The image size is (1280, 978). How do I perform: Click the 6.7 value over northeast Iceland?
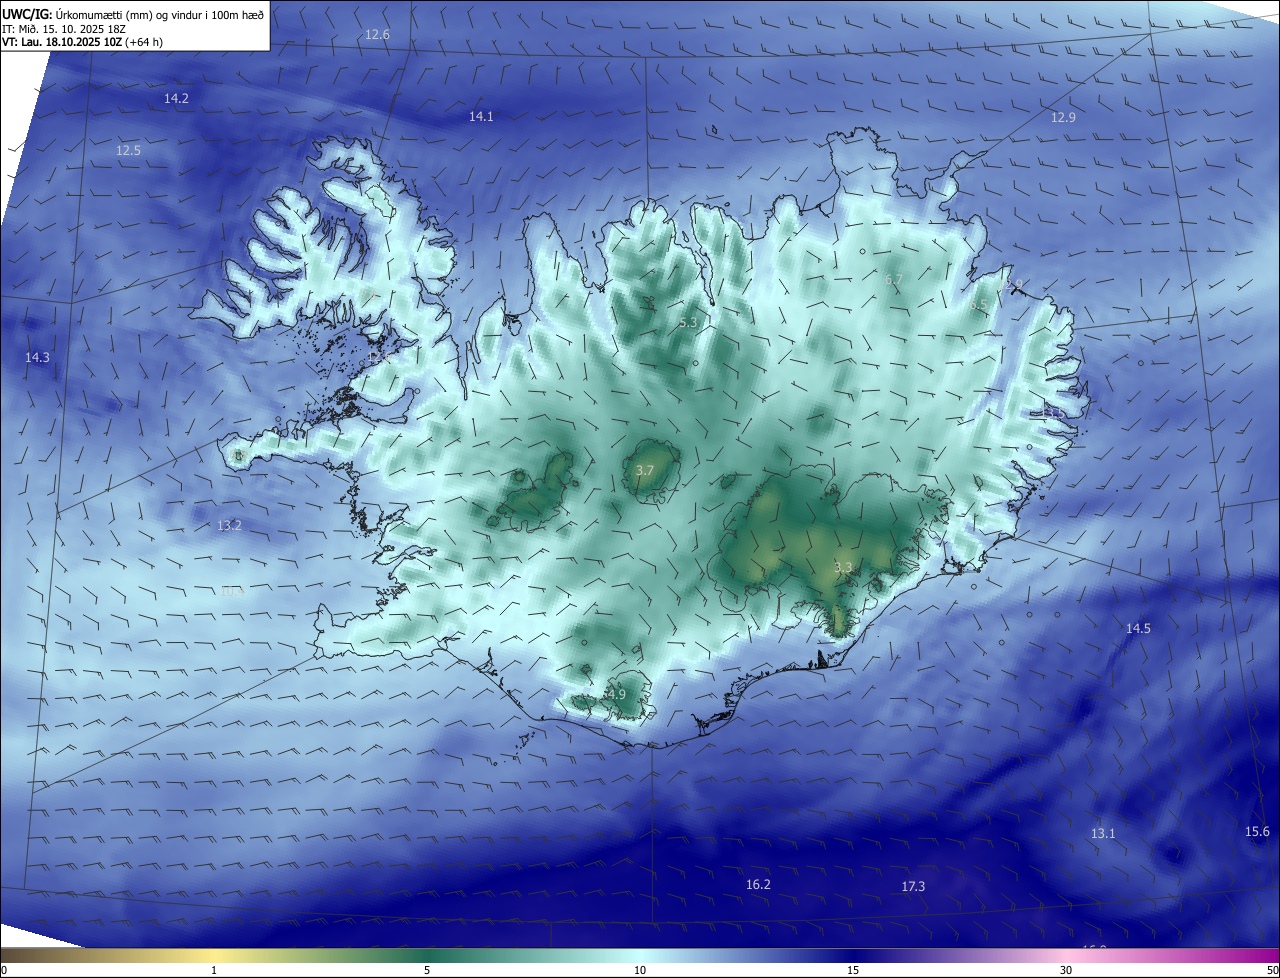tap(894, 279)
